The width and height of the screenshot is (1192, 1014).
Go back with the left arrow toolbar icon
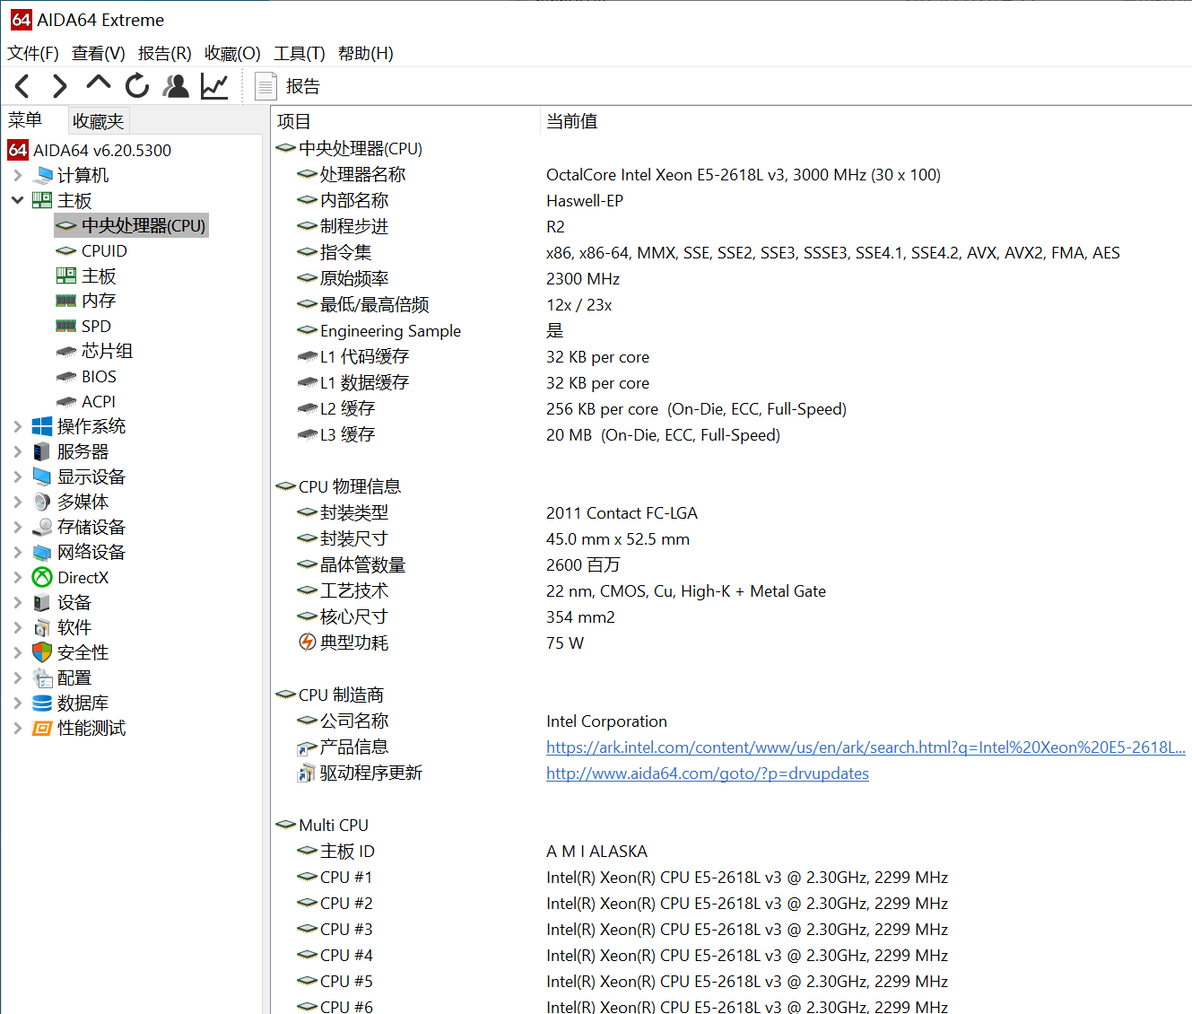22,86
